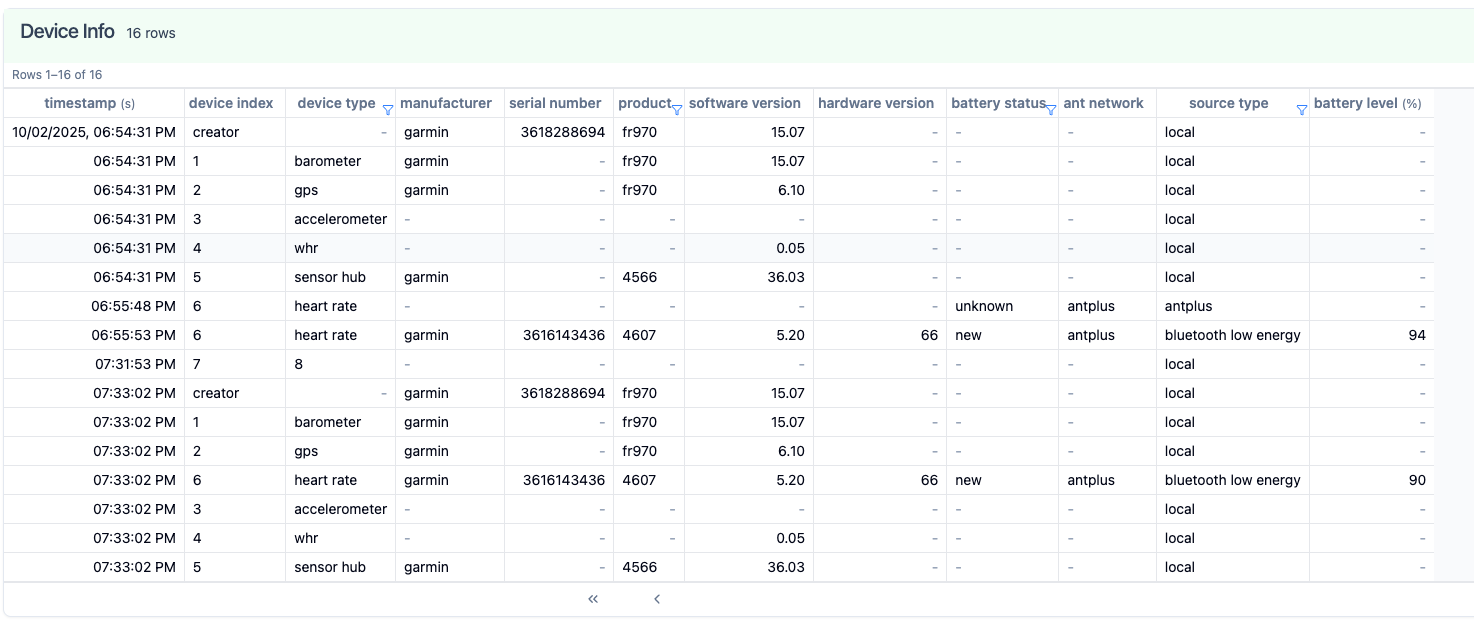Sort by software version header
The height and width of the screenshot is (626, 1474).
744,103
